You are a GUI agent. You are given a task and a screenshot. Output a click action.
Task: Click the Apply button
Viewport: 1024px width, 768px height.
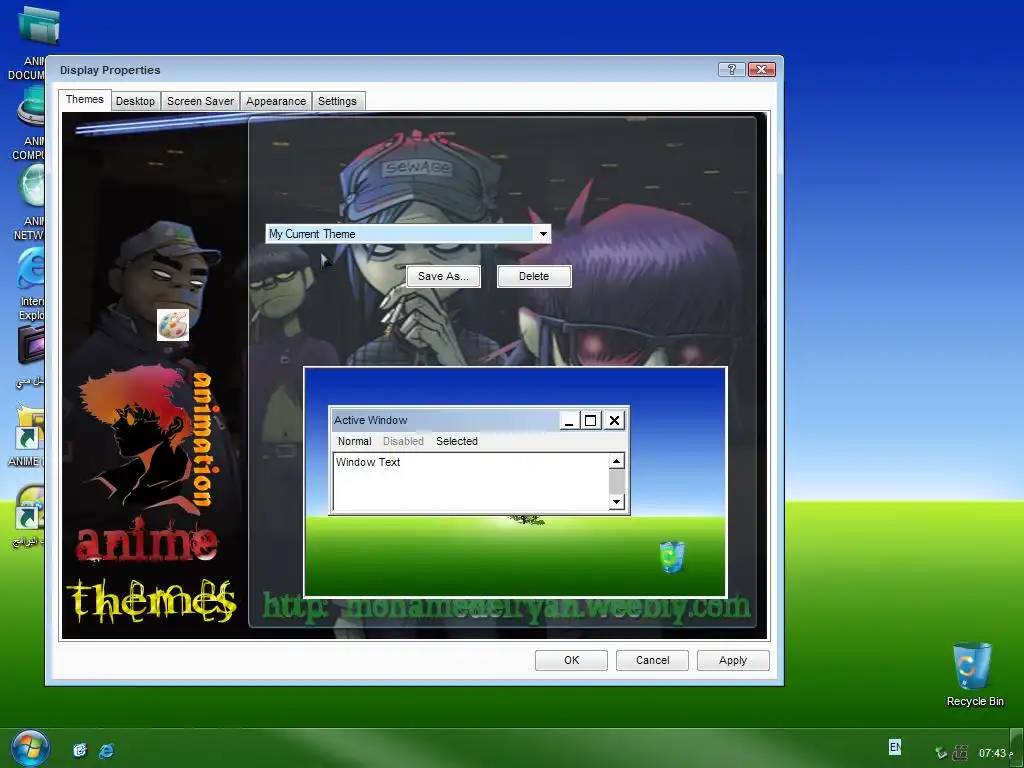coord(733,660)
